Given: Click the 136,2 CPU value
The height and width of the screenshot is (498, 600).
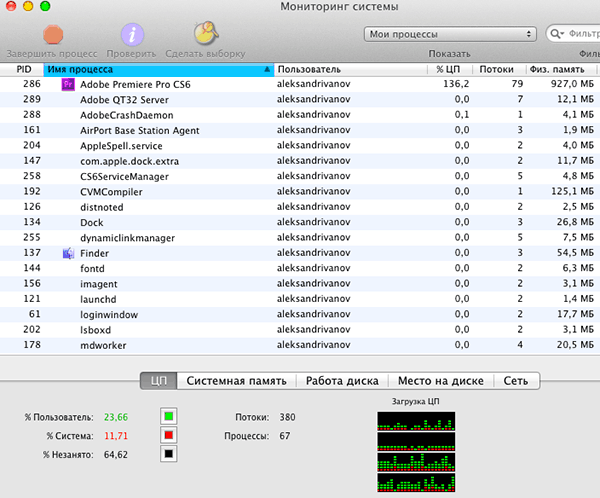Looking at the screenshot, I should (456, 84).
